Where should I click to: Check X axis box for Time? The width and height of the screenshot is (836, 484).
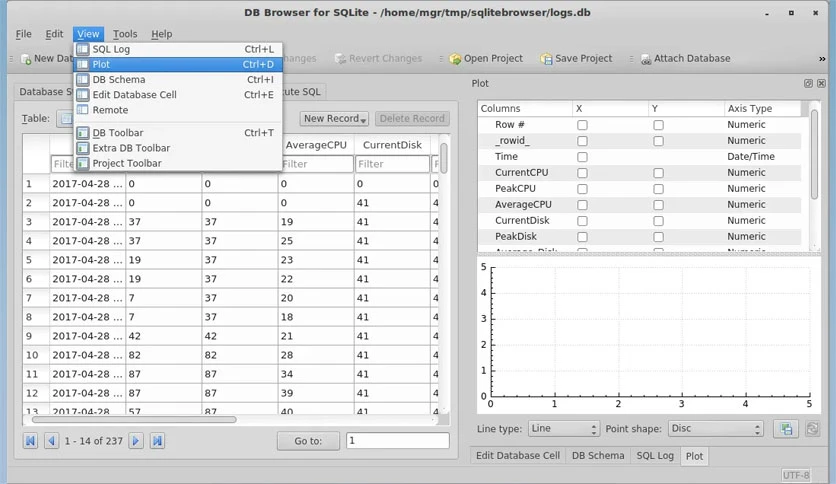582,157
